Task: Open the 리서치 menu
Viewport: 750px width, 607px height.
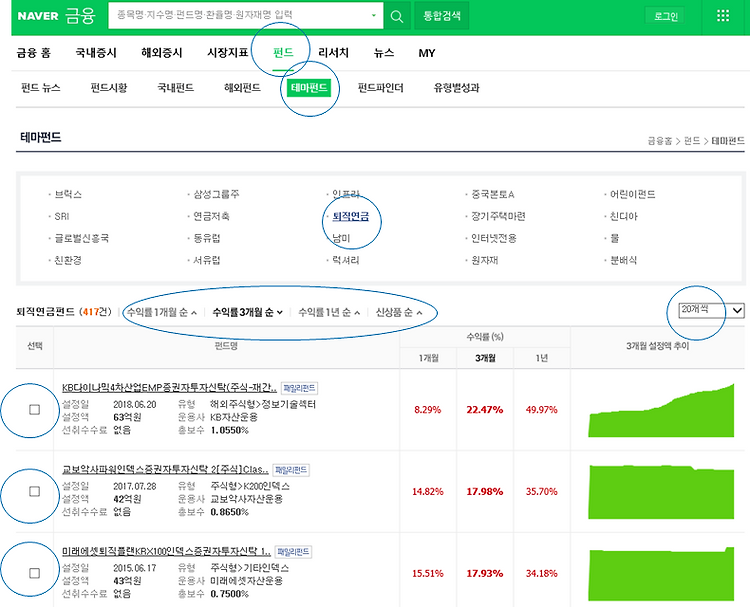Action: coord(333,53)
